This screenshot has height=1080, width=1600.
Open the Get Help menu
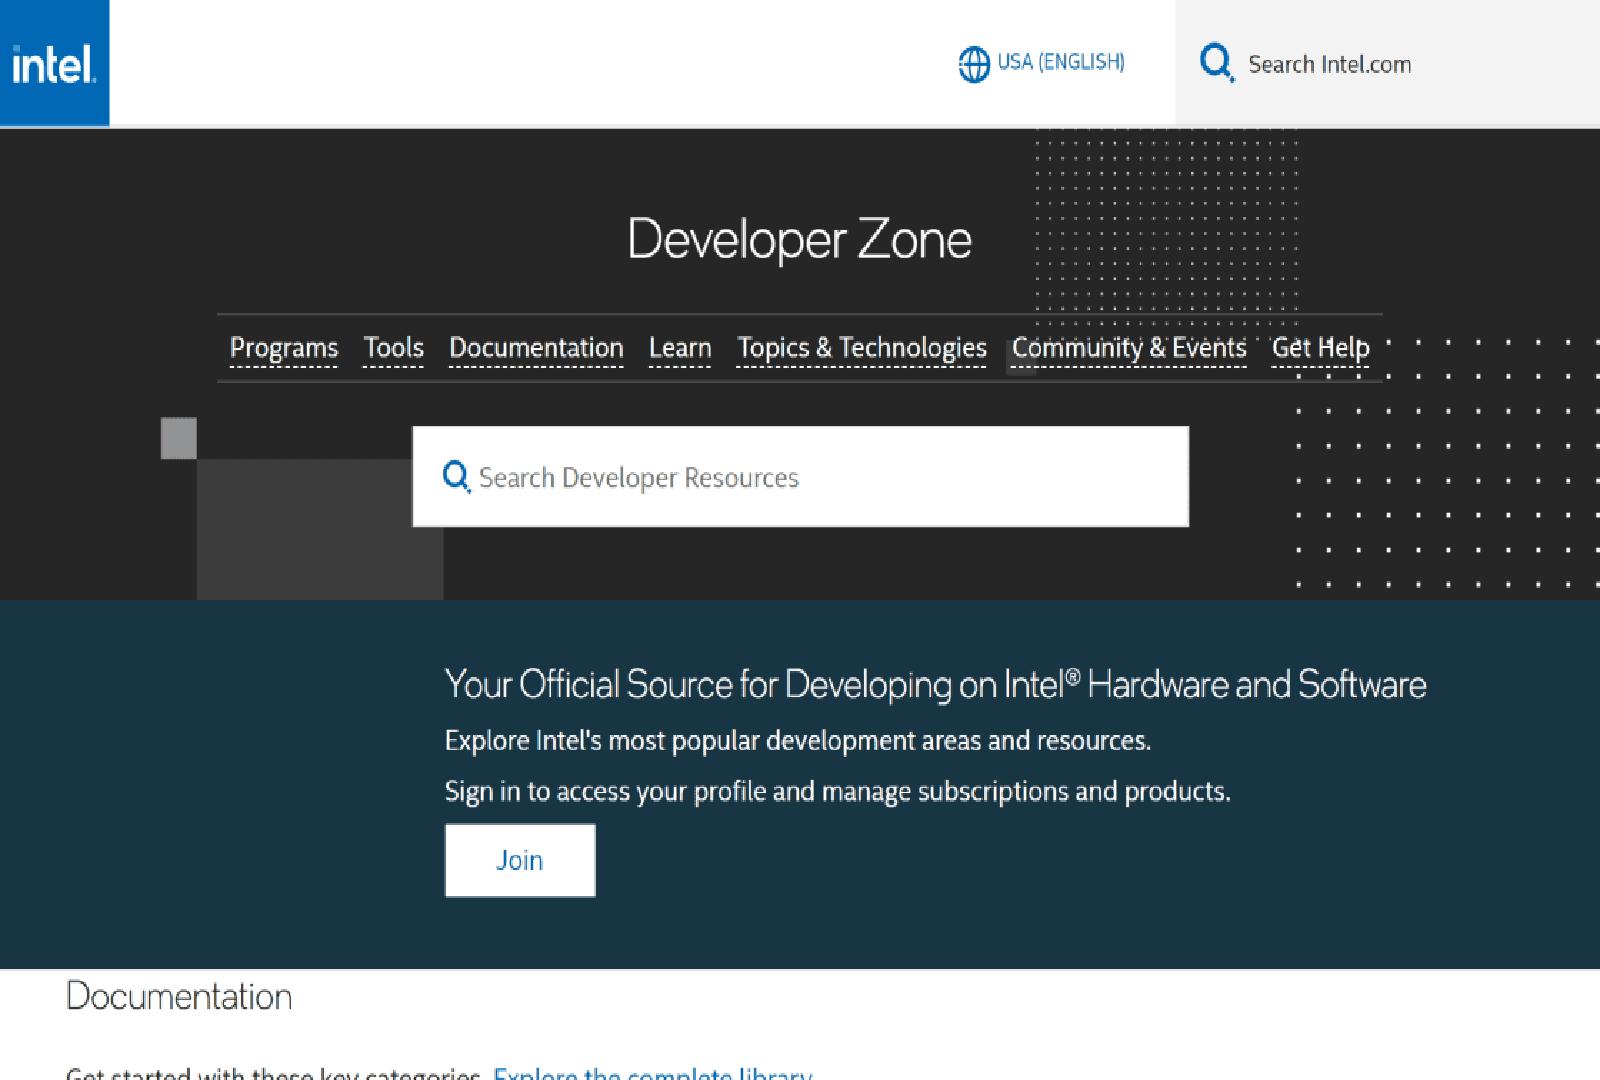coord(1320,348)
